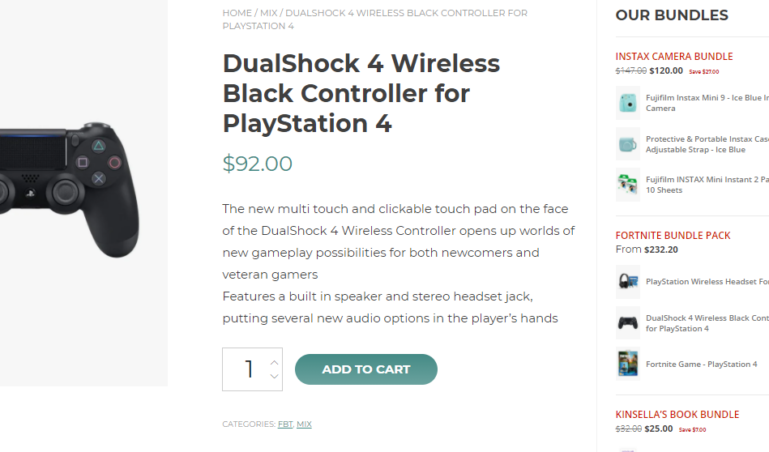Click the Instax Mini 9 camera thumbnail
The image size is (769, 452).
(628, 103)
